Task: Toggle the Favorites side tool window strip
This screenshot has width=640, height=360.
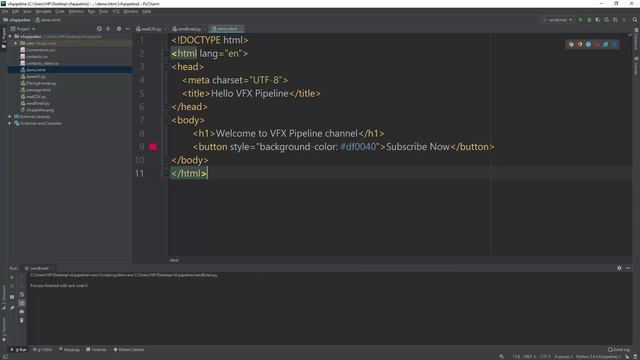Action: click(4, 329)
